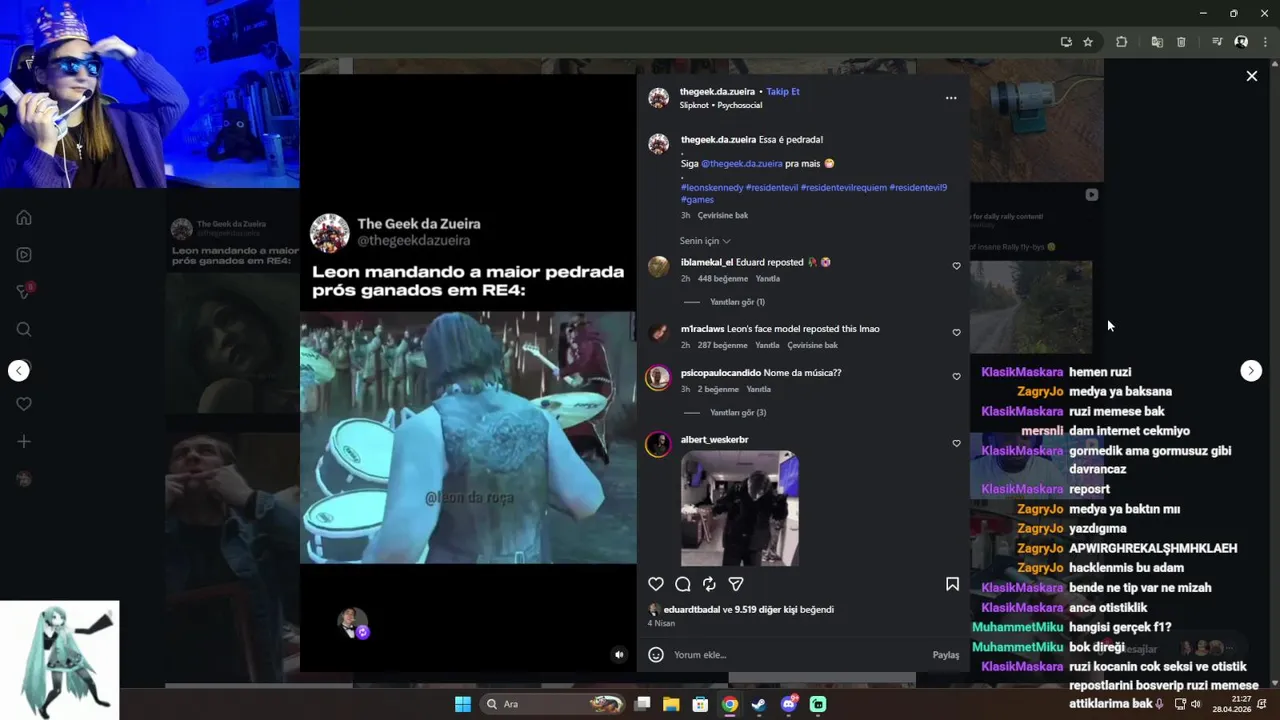Go to the previous post arrow
Image resolution: width=1280 pixels, height=720 pixels.
[x=19, y=371]
